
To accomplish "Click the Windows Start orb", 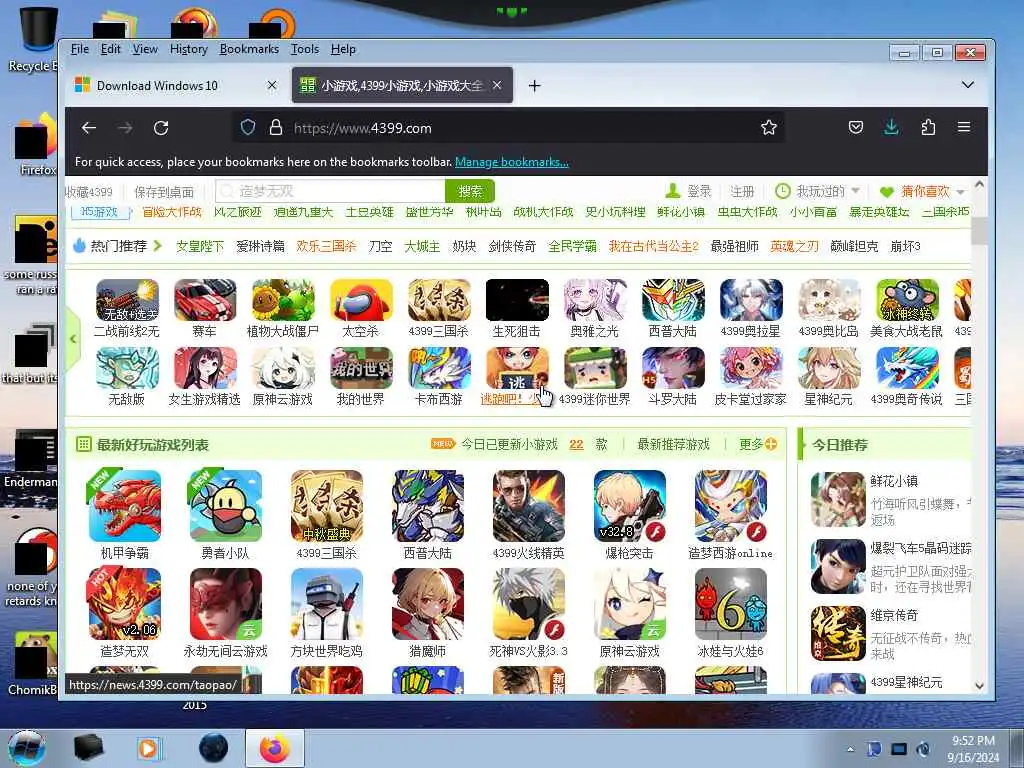I will pyautogui.click(x=27, y=748).
